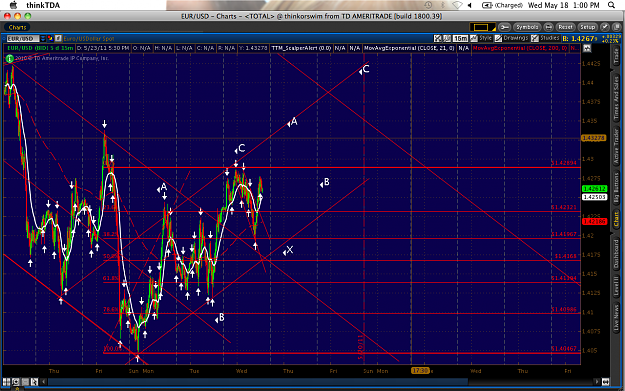
Task: Click the Wi-Fi icon in menu bar
Action: pyautogui.click(x=457, y=5)
